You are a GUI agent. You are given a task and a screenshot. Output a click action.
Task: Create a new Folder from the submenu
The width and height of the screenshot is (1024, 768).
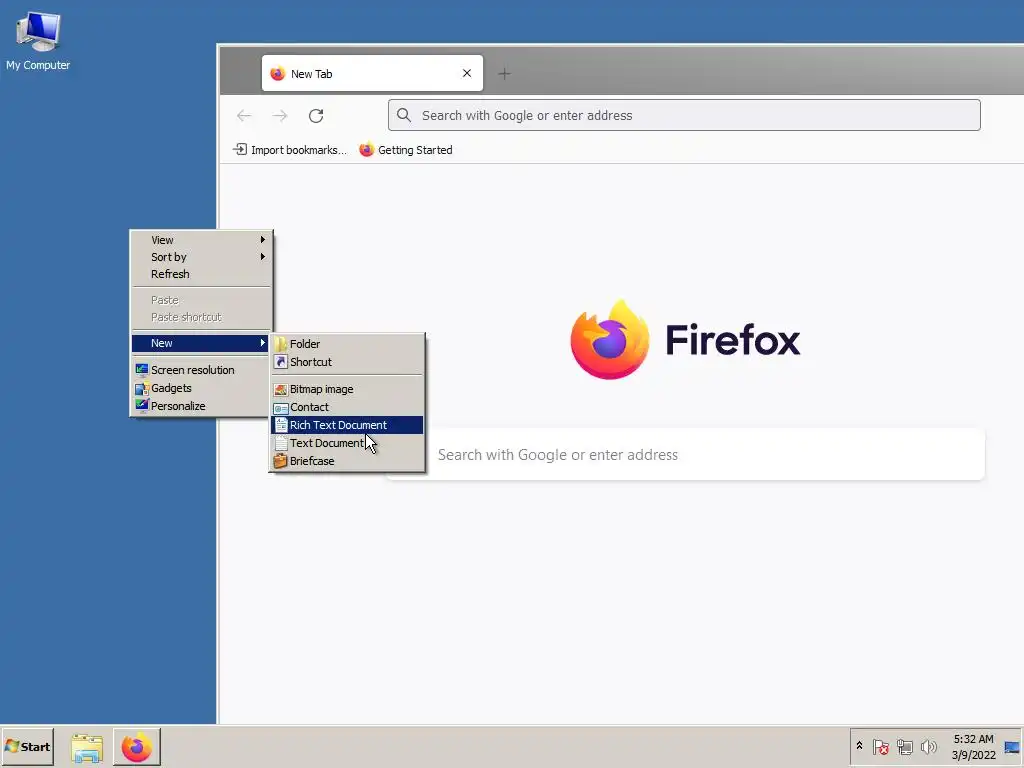[x=347, y=344]
